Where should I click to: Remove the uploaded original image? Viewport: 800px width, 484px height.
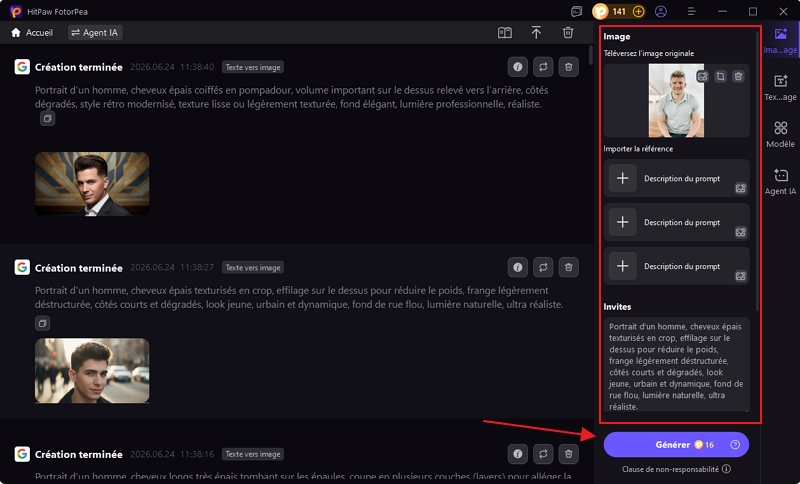click(738, 77)
